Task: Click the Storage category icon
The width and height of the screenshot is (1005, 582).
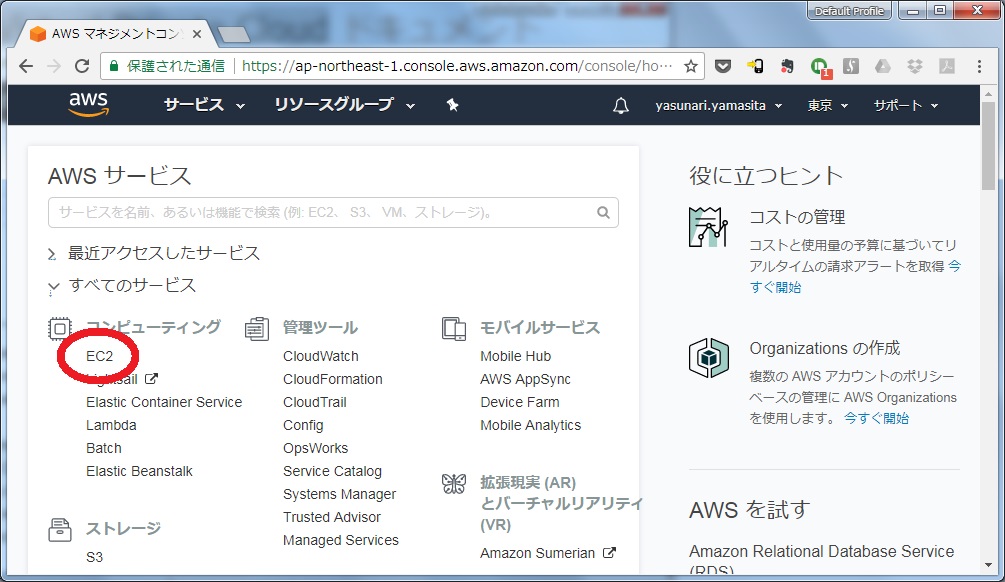Action: [60, 530]
